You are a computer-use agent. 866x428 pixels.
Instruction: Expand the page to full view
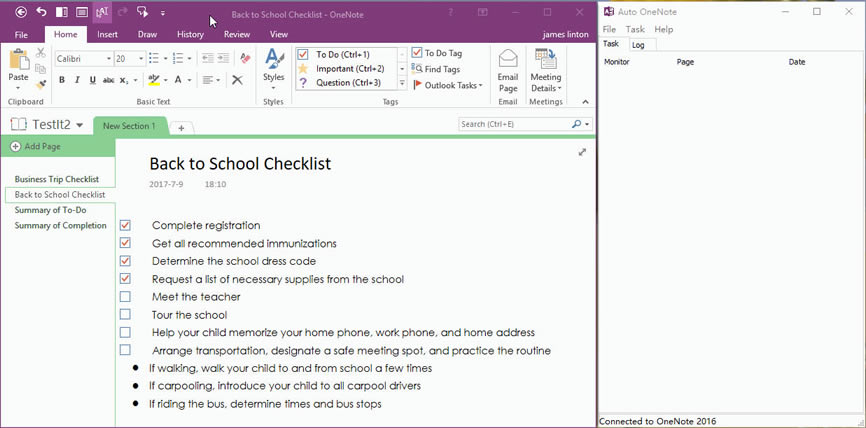click(x=582, y=152)
